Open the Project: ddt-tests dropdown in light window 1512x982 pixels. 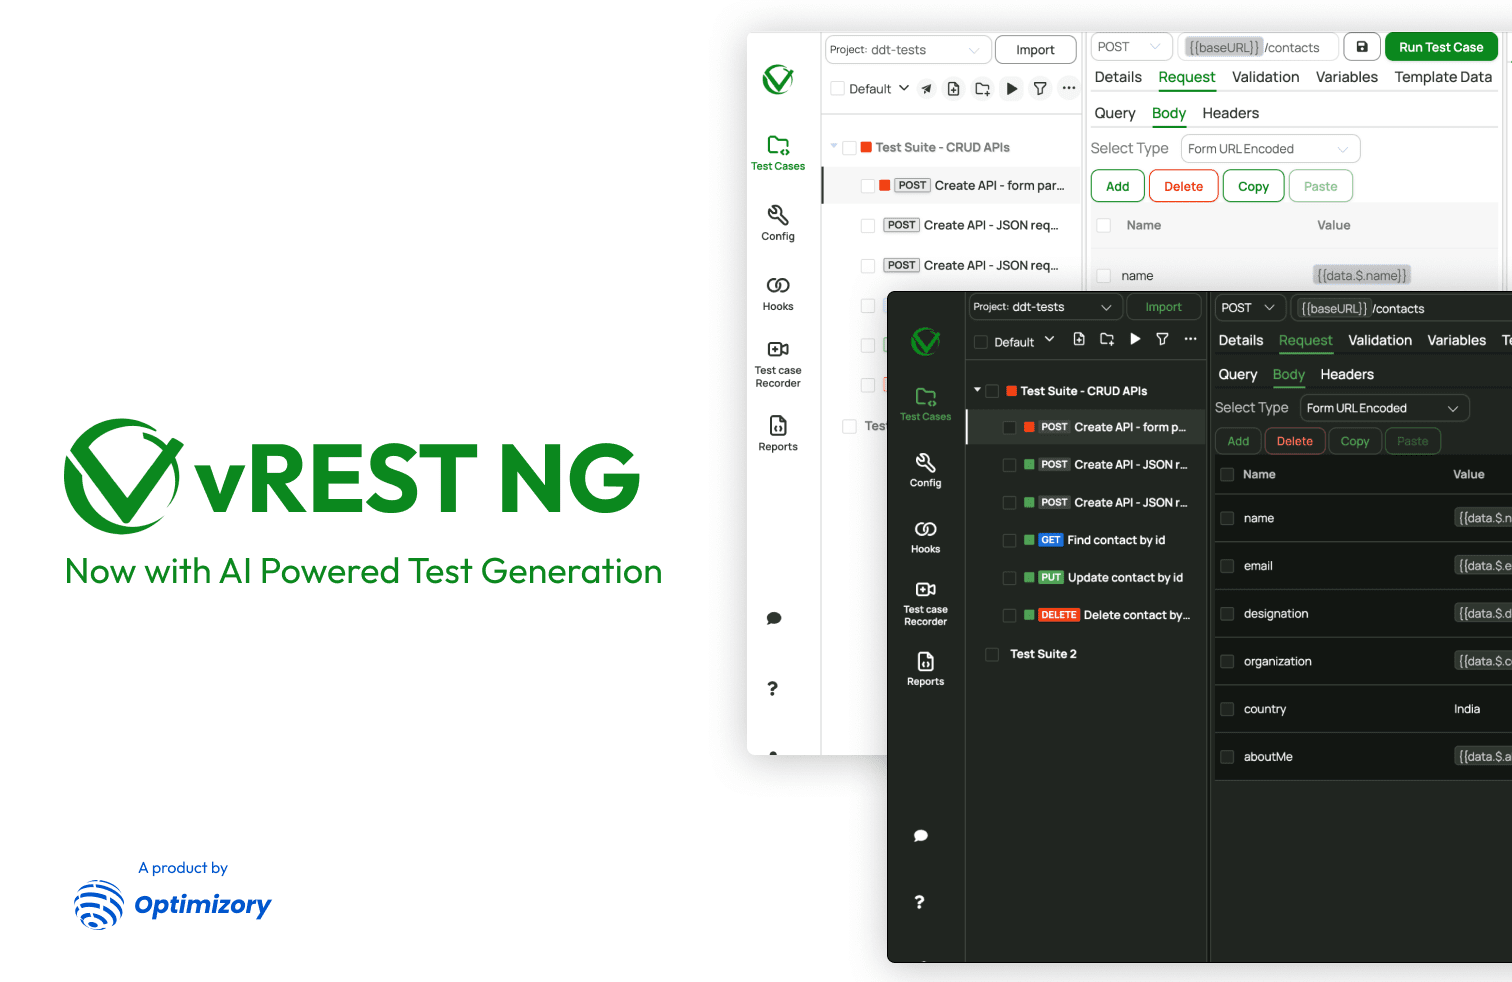[x=908, y=50]
